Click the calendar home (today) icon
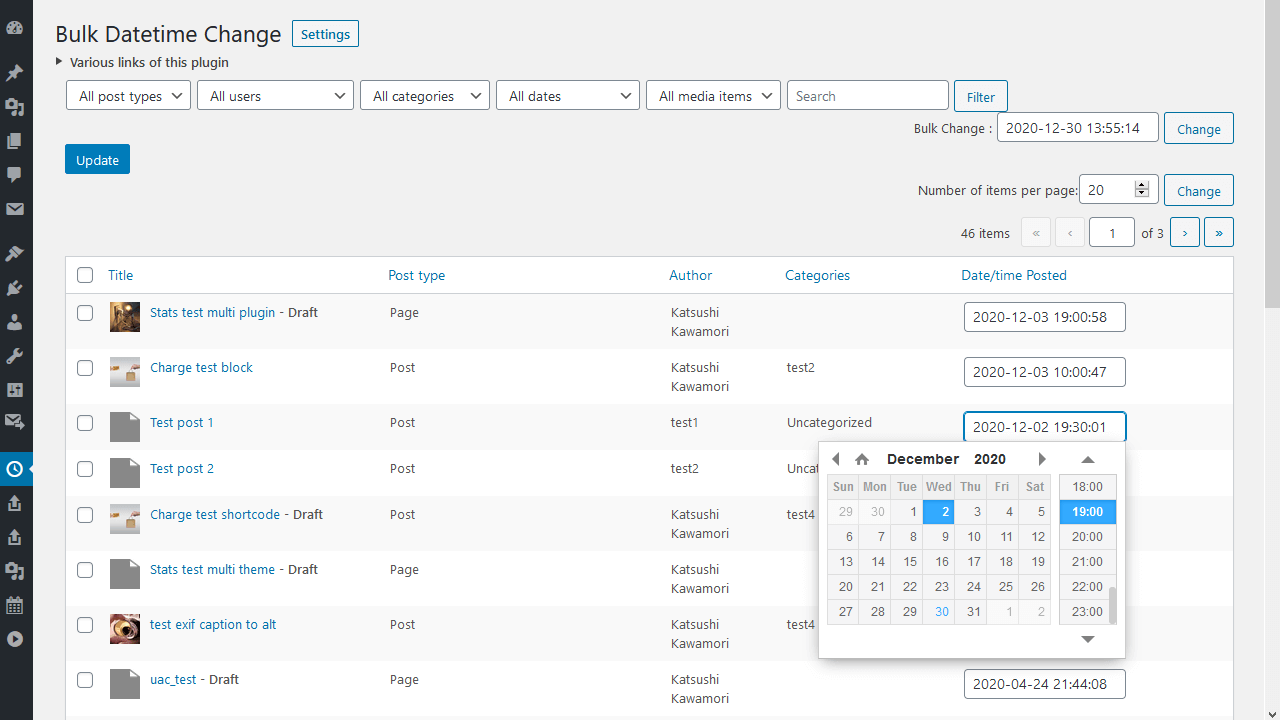The height and width of the screenshot is (720, 1280). tap(862, 459)
